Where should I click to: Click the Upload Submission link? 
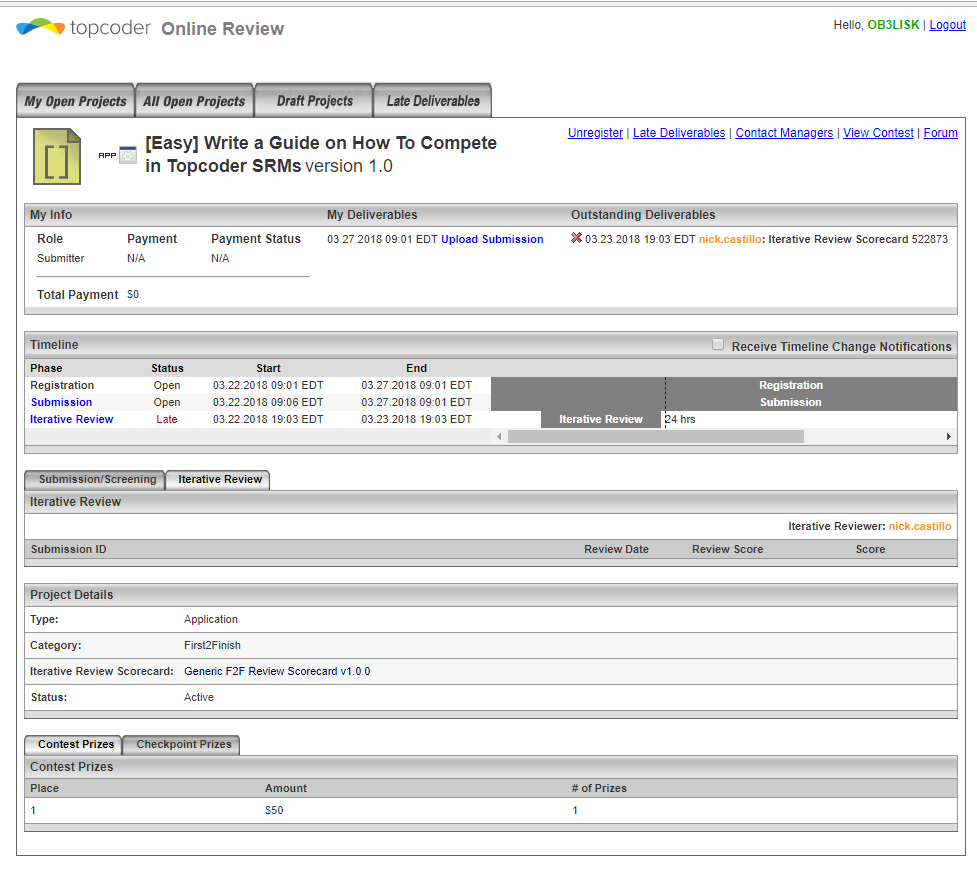492,239
